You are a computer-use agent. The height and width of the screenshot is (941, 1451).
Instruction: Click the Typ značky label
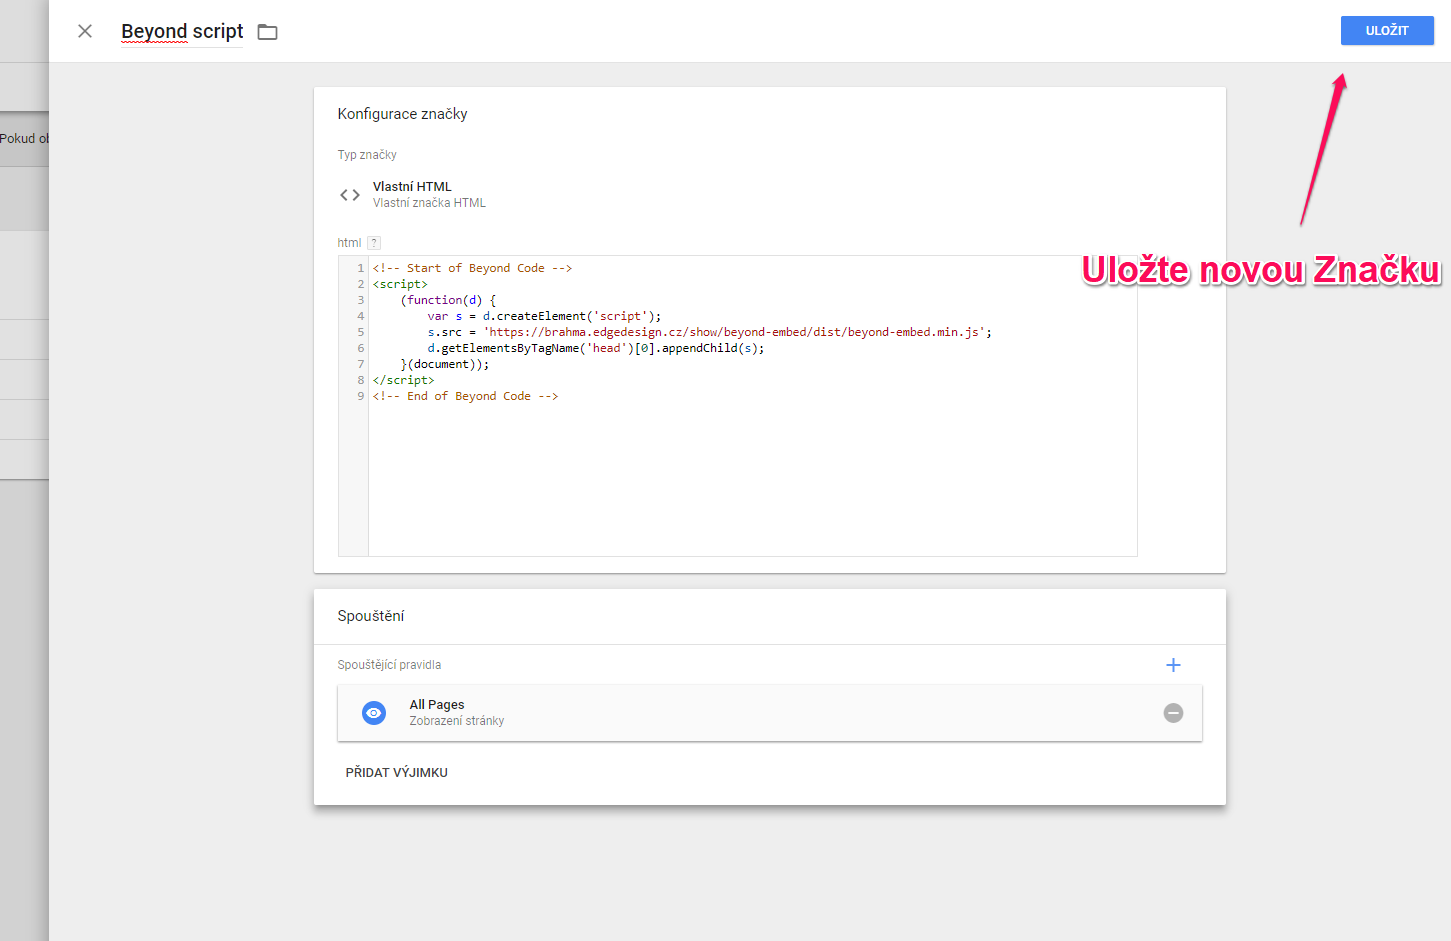coord(367,155)
